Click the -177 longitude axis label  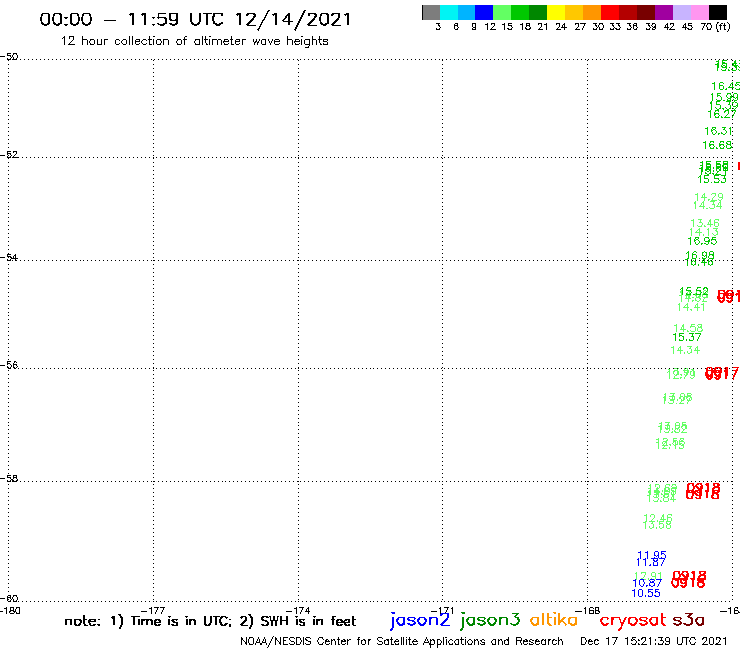(153, 611)
